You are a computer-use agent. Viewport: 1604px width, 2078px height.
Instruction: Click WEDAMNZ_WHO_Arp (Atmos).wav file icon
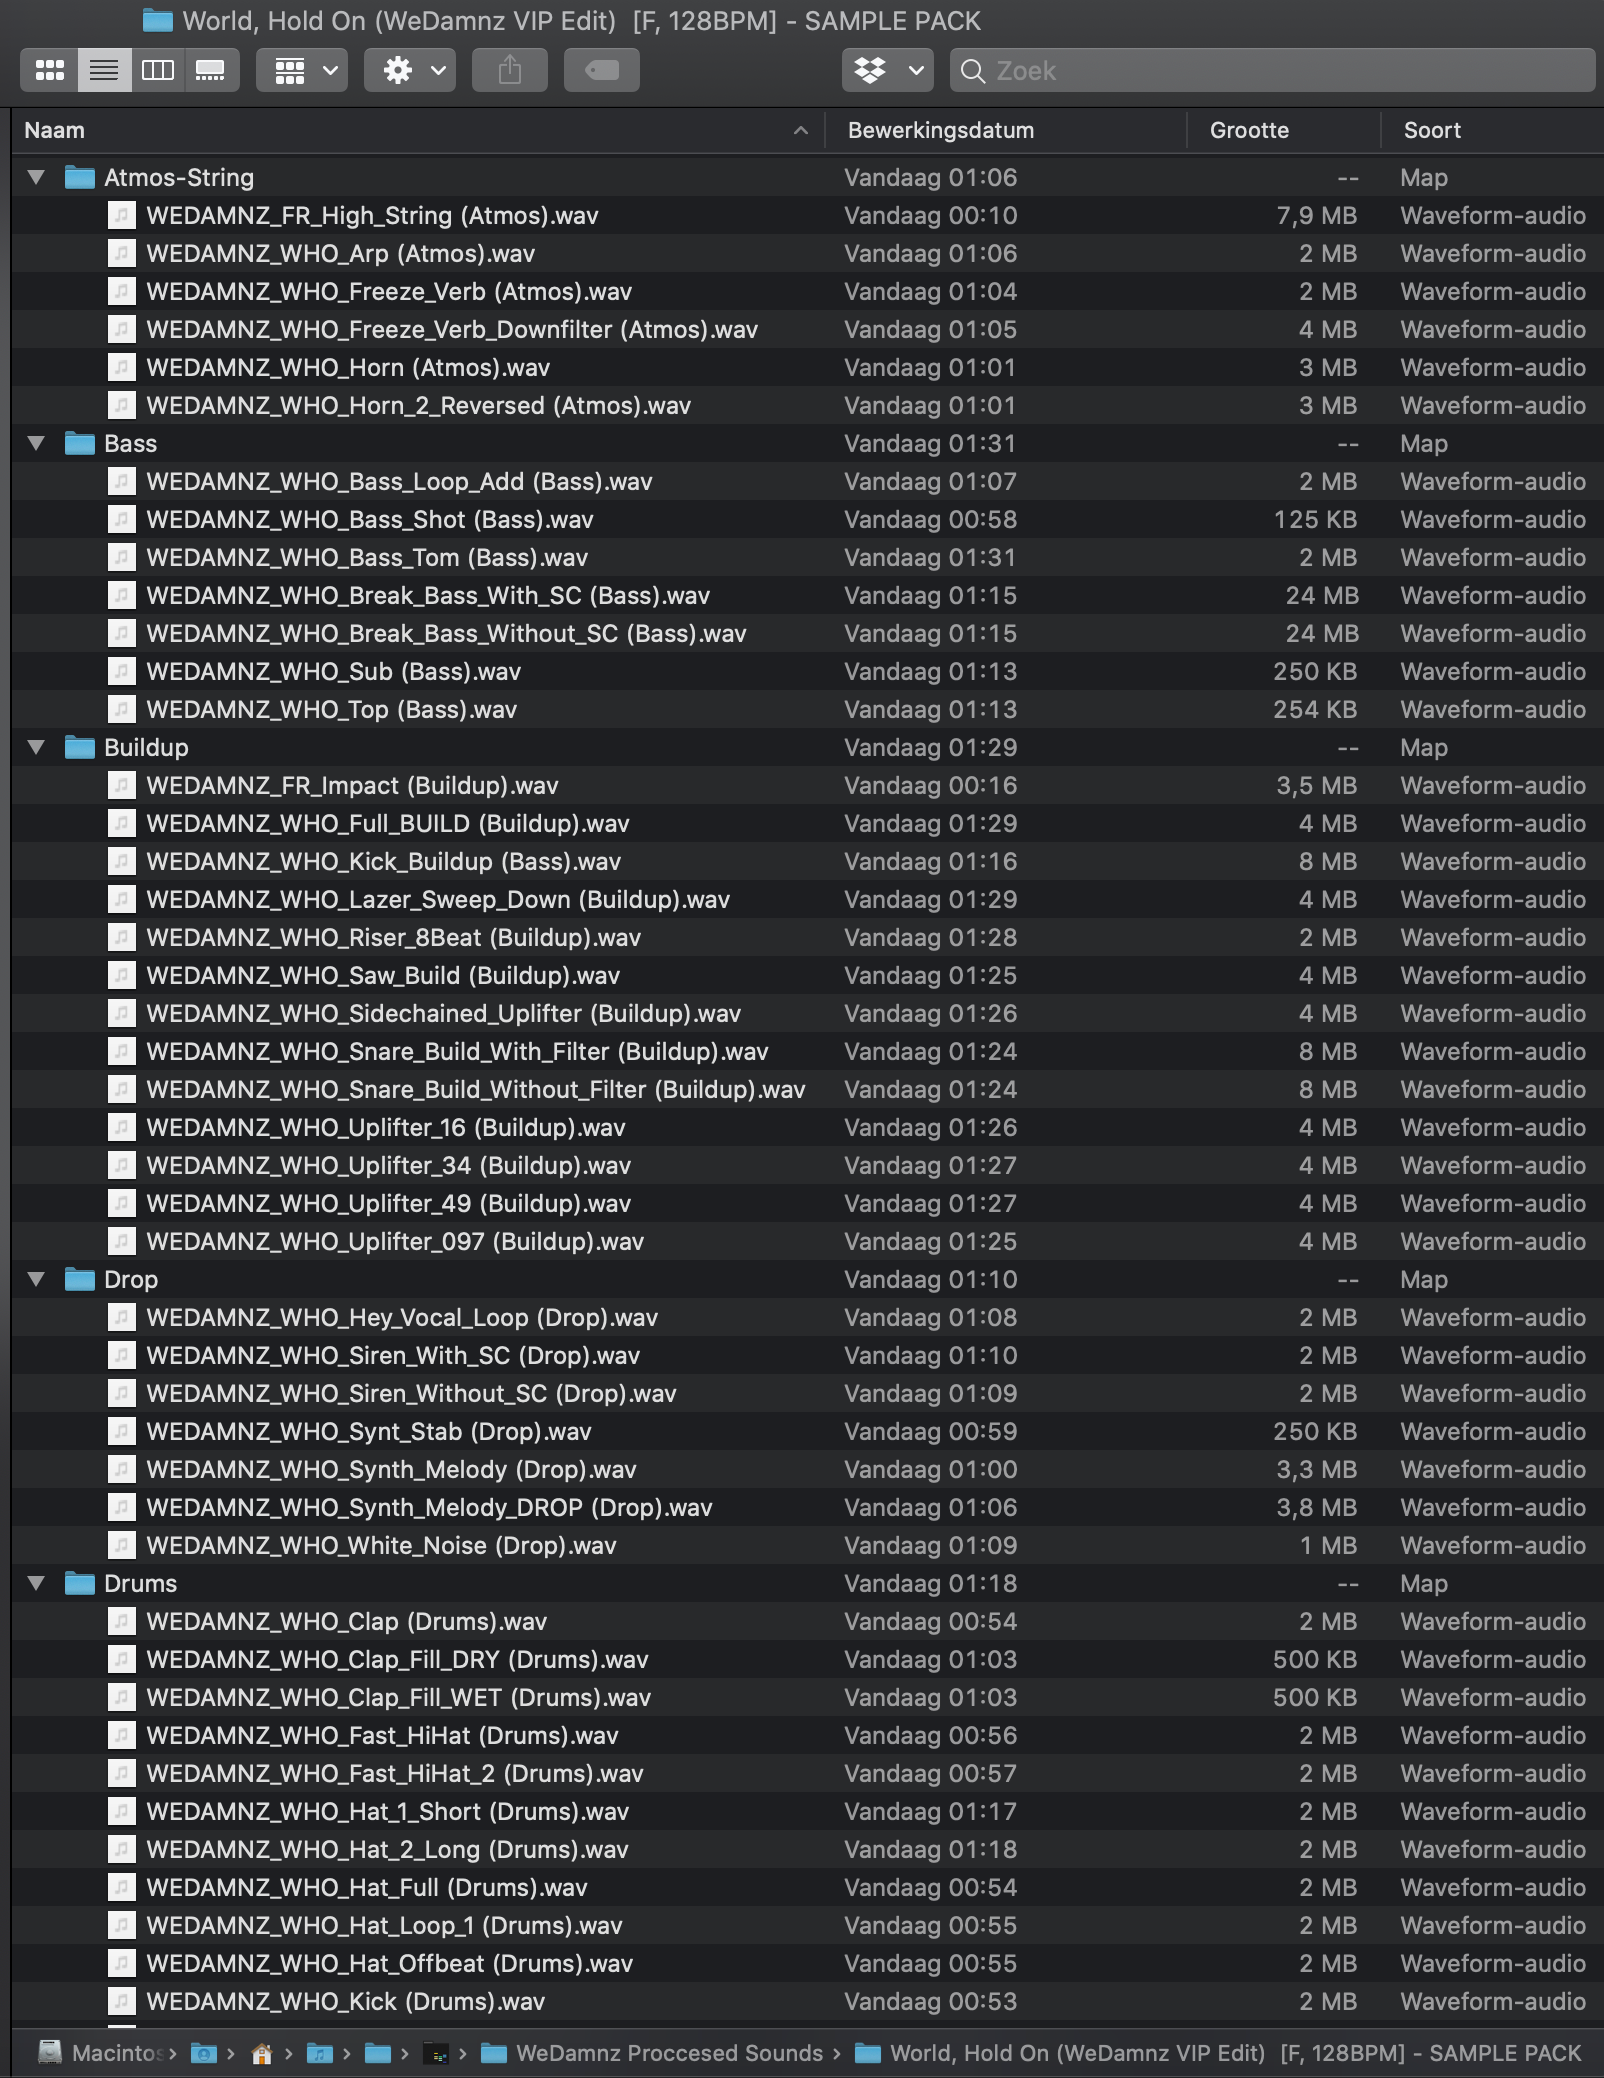tap(121, 253)
